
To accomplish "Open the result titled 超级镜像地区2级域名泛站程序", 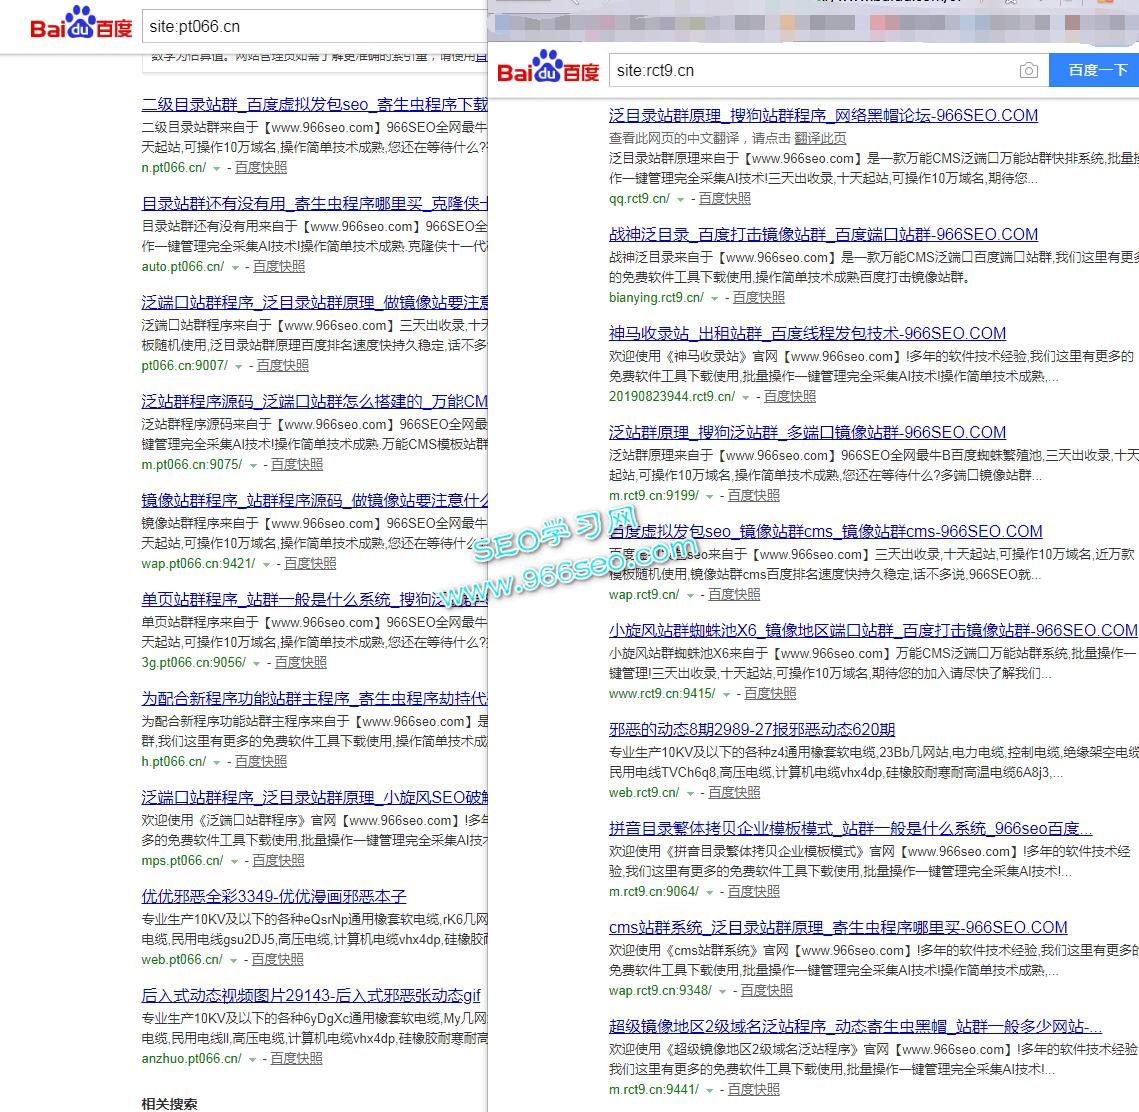I will (855, 1026).
